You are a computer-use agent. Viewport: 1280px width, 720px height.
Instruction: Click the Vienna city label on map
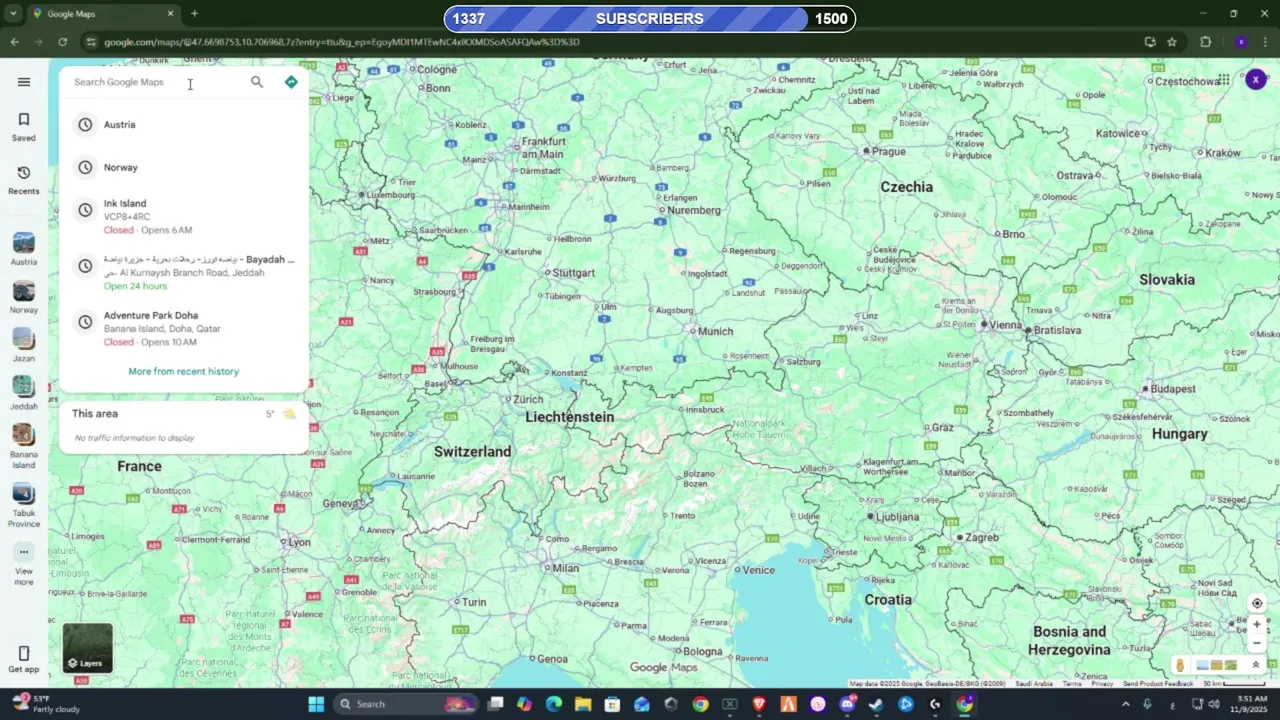(1003, 325)
